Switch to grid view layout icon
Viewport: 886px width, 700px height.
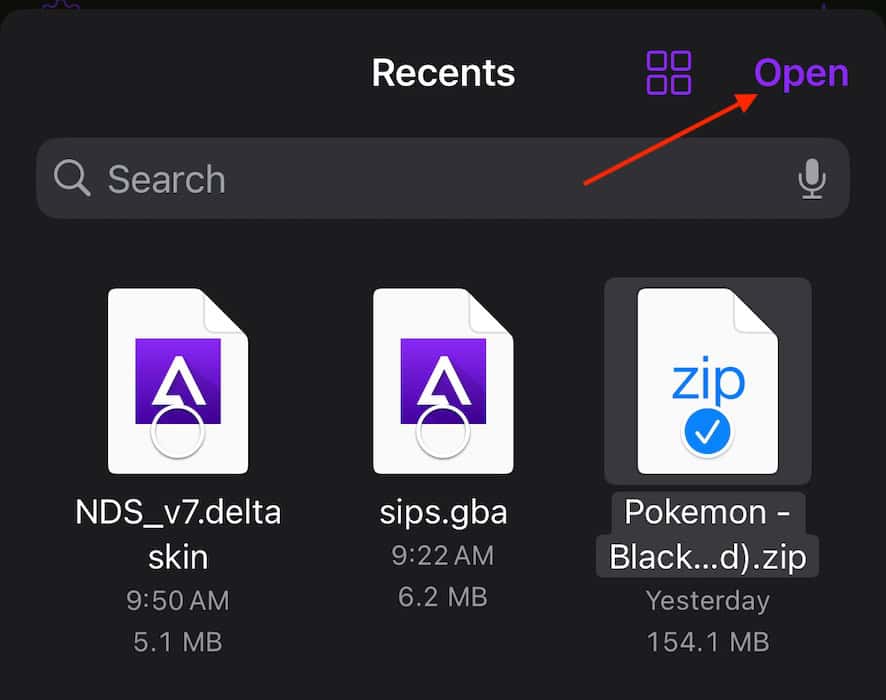[669, 73]
